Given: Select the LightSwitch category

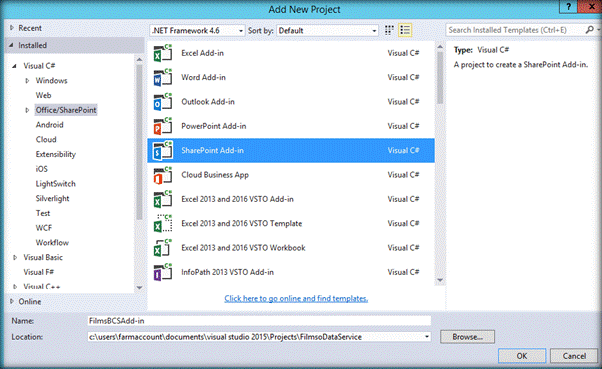Looking at the screenshot, I should (56, 184).
